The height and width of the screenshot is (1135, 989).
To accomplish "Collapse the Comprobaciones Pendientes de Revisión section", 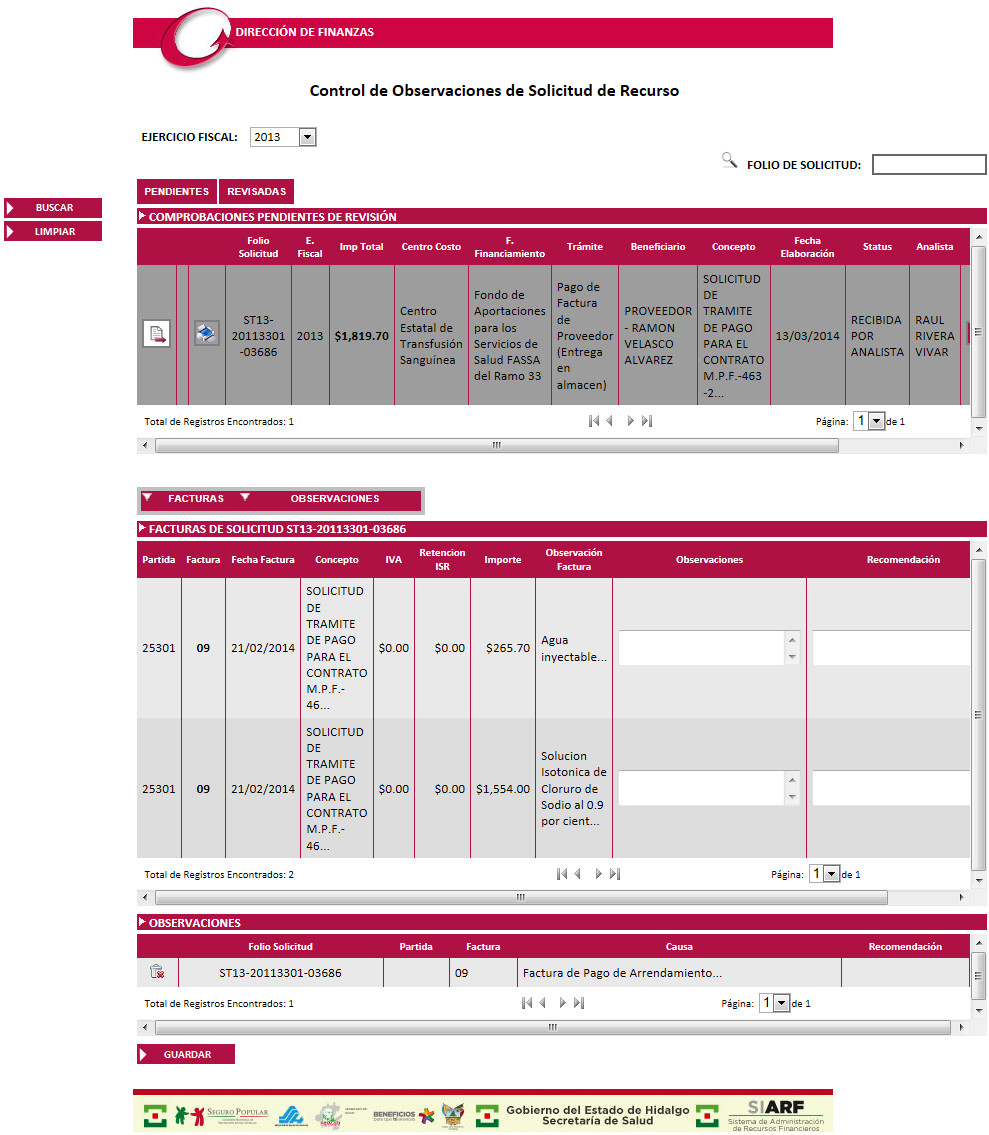I will coord(143,216).
